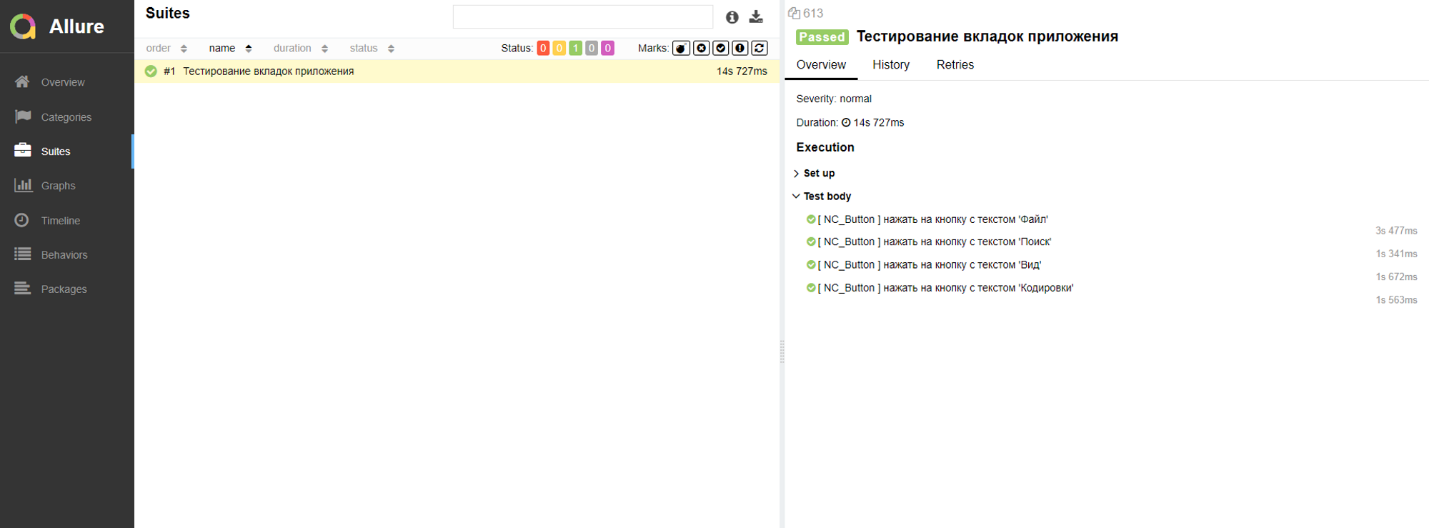Screen dimensions: 1429x528
Task: Click the clock icon beside Duration
Action: [x=846, y=123]
